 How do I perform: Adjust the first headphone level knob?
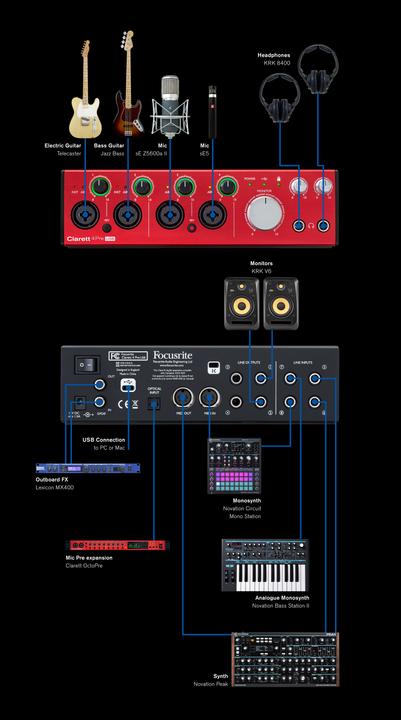click(x=299, y=186)
